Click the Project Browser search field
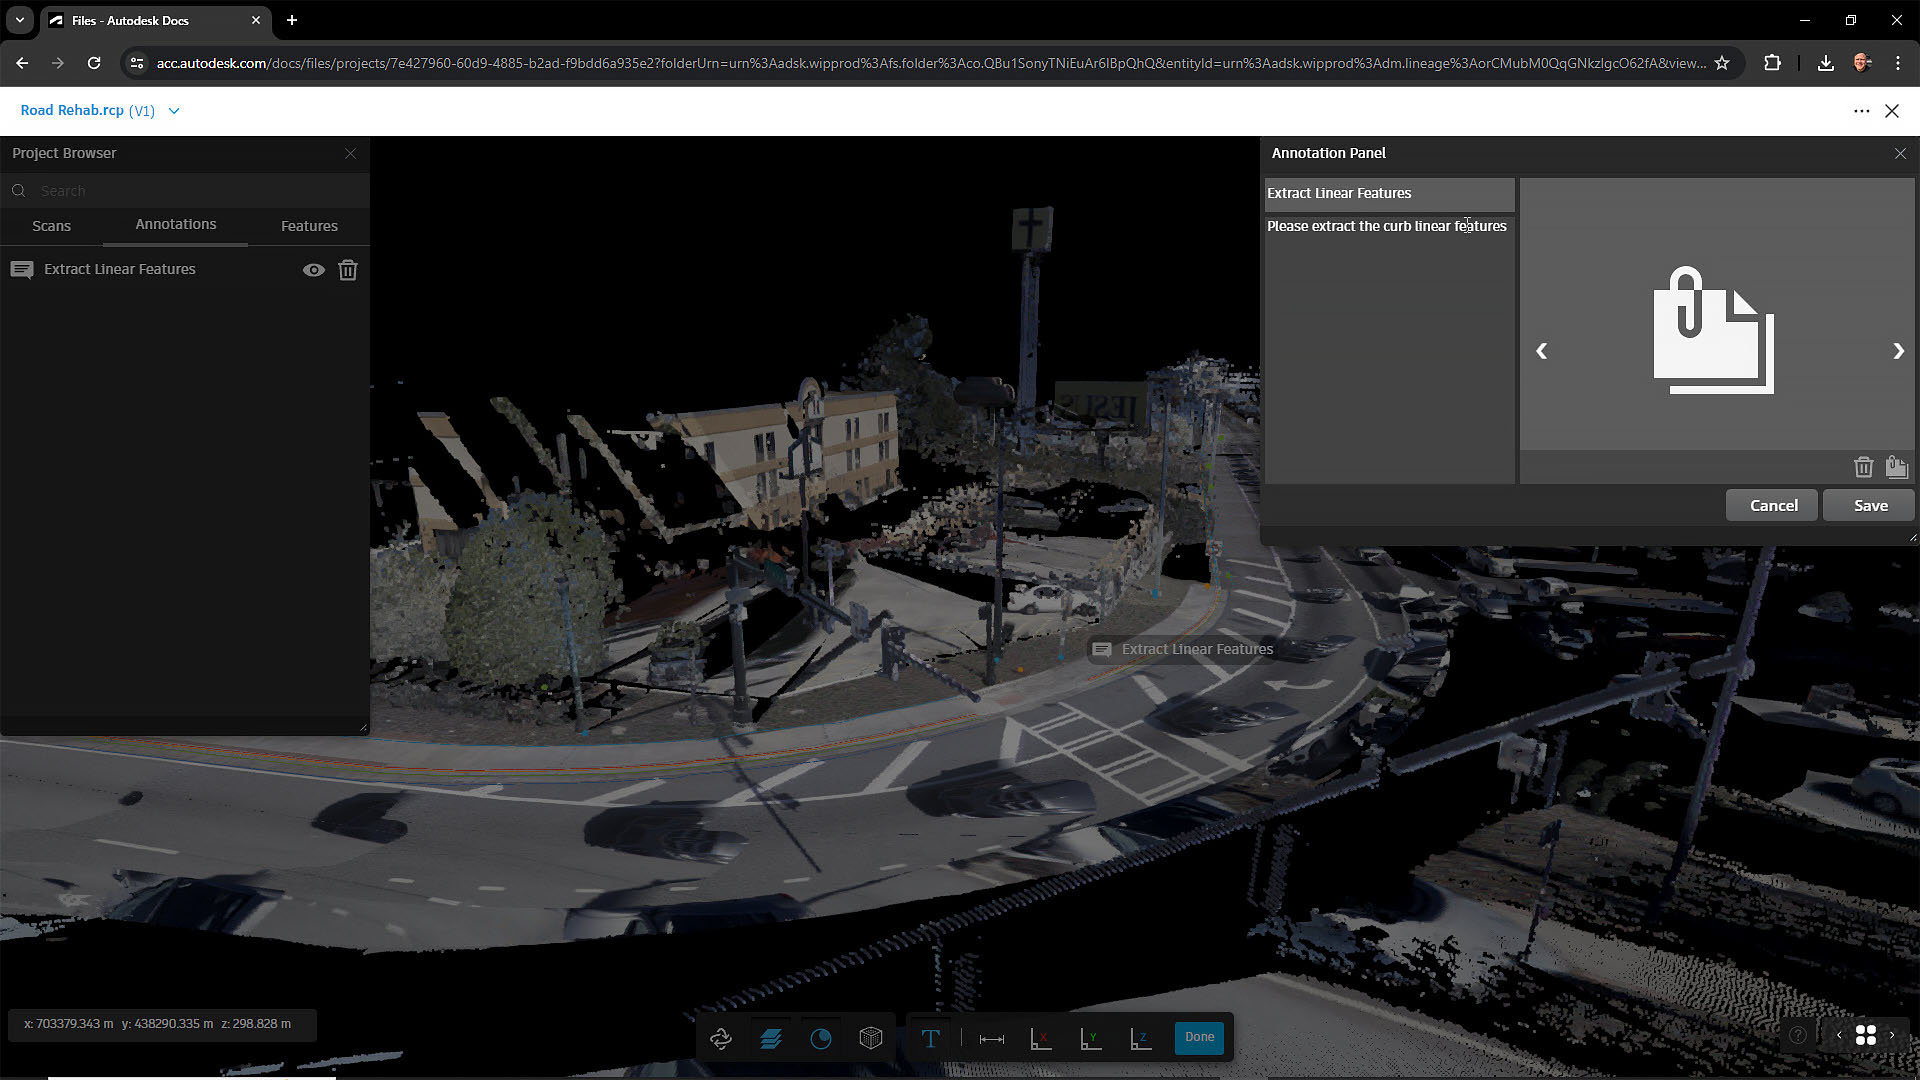Viewport: 1920px width, 1080px height. pyautogui.click(x=190, y=191)
